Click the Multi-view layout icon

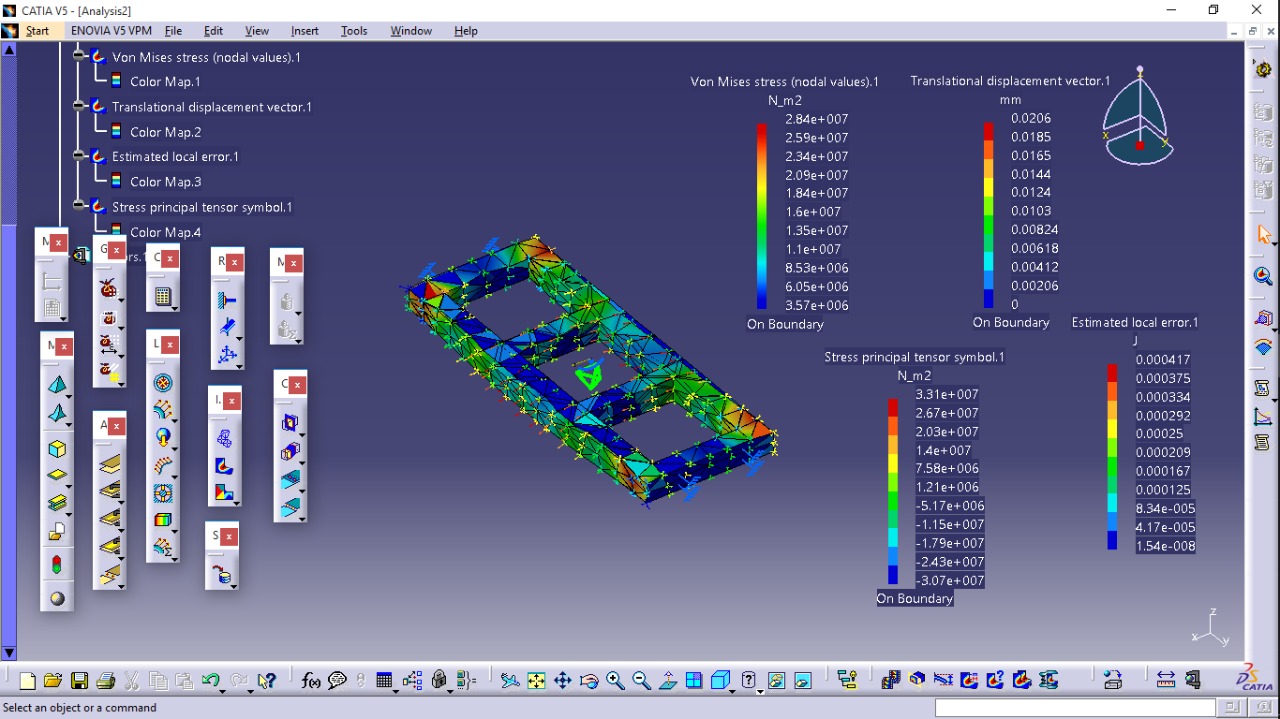(x=694, y=681)
